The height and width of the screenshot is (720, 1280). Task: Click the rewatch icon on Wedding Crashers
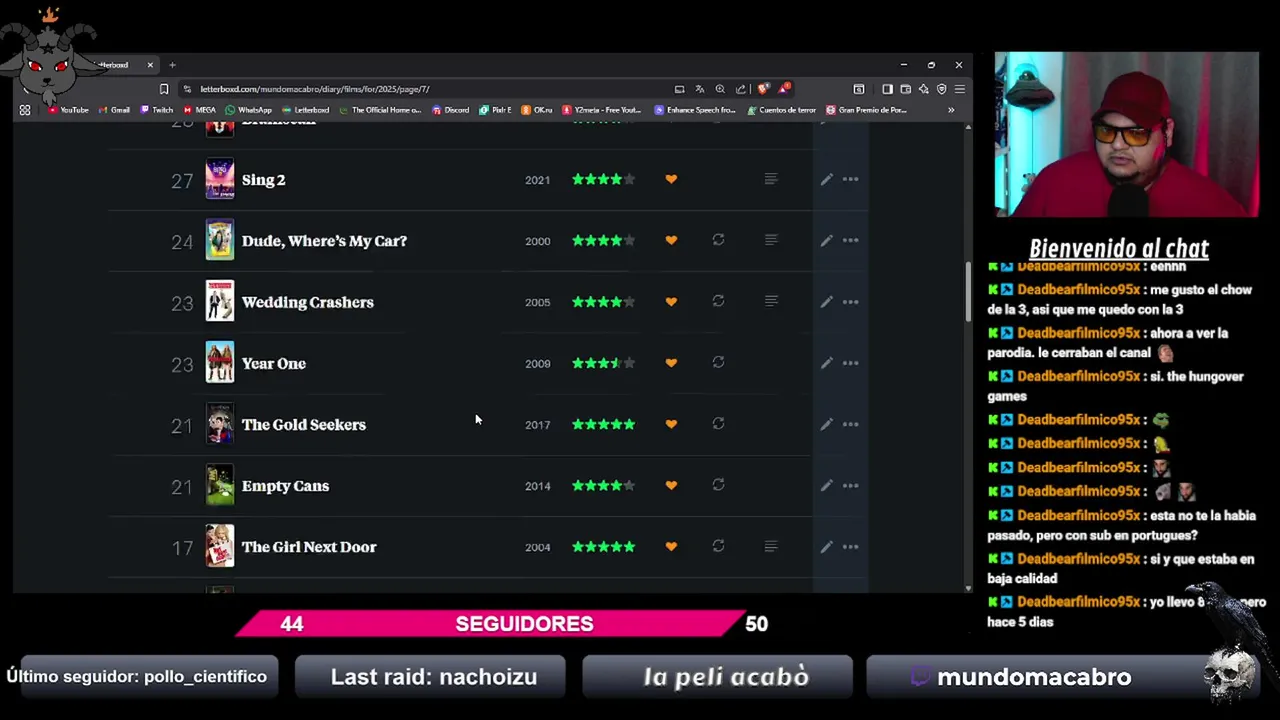point(718,301)
